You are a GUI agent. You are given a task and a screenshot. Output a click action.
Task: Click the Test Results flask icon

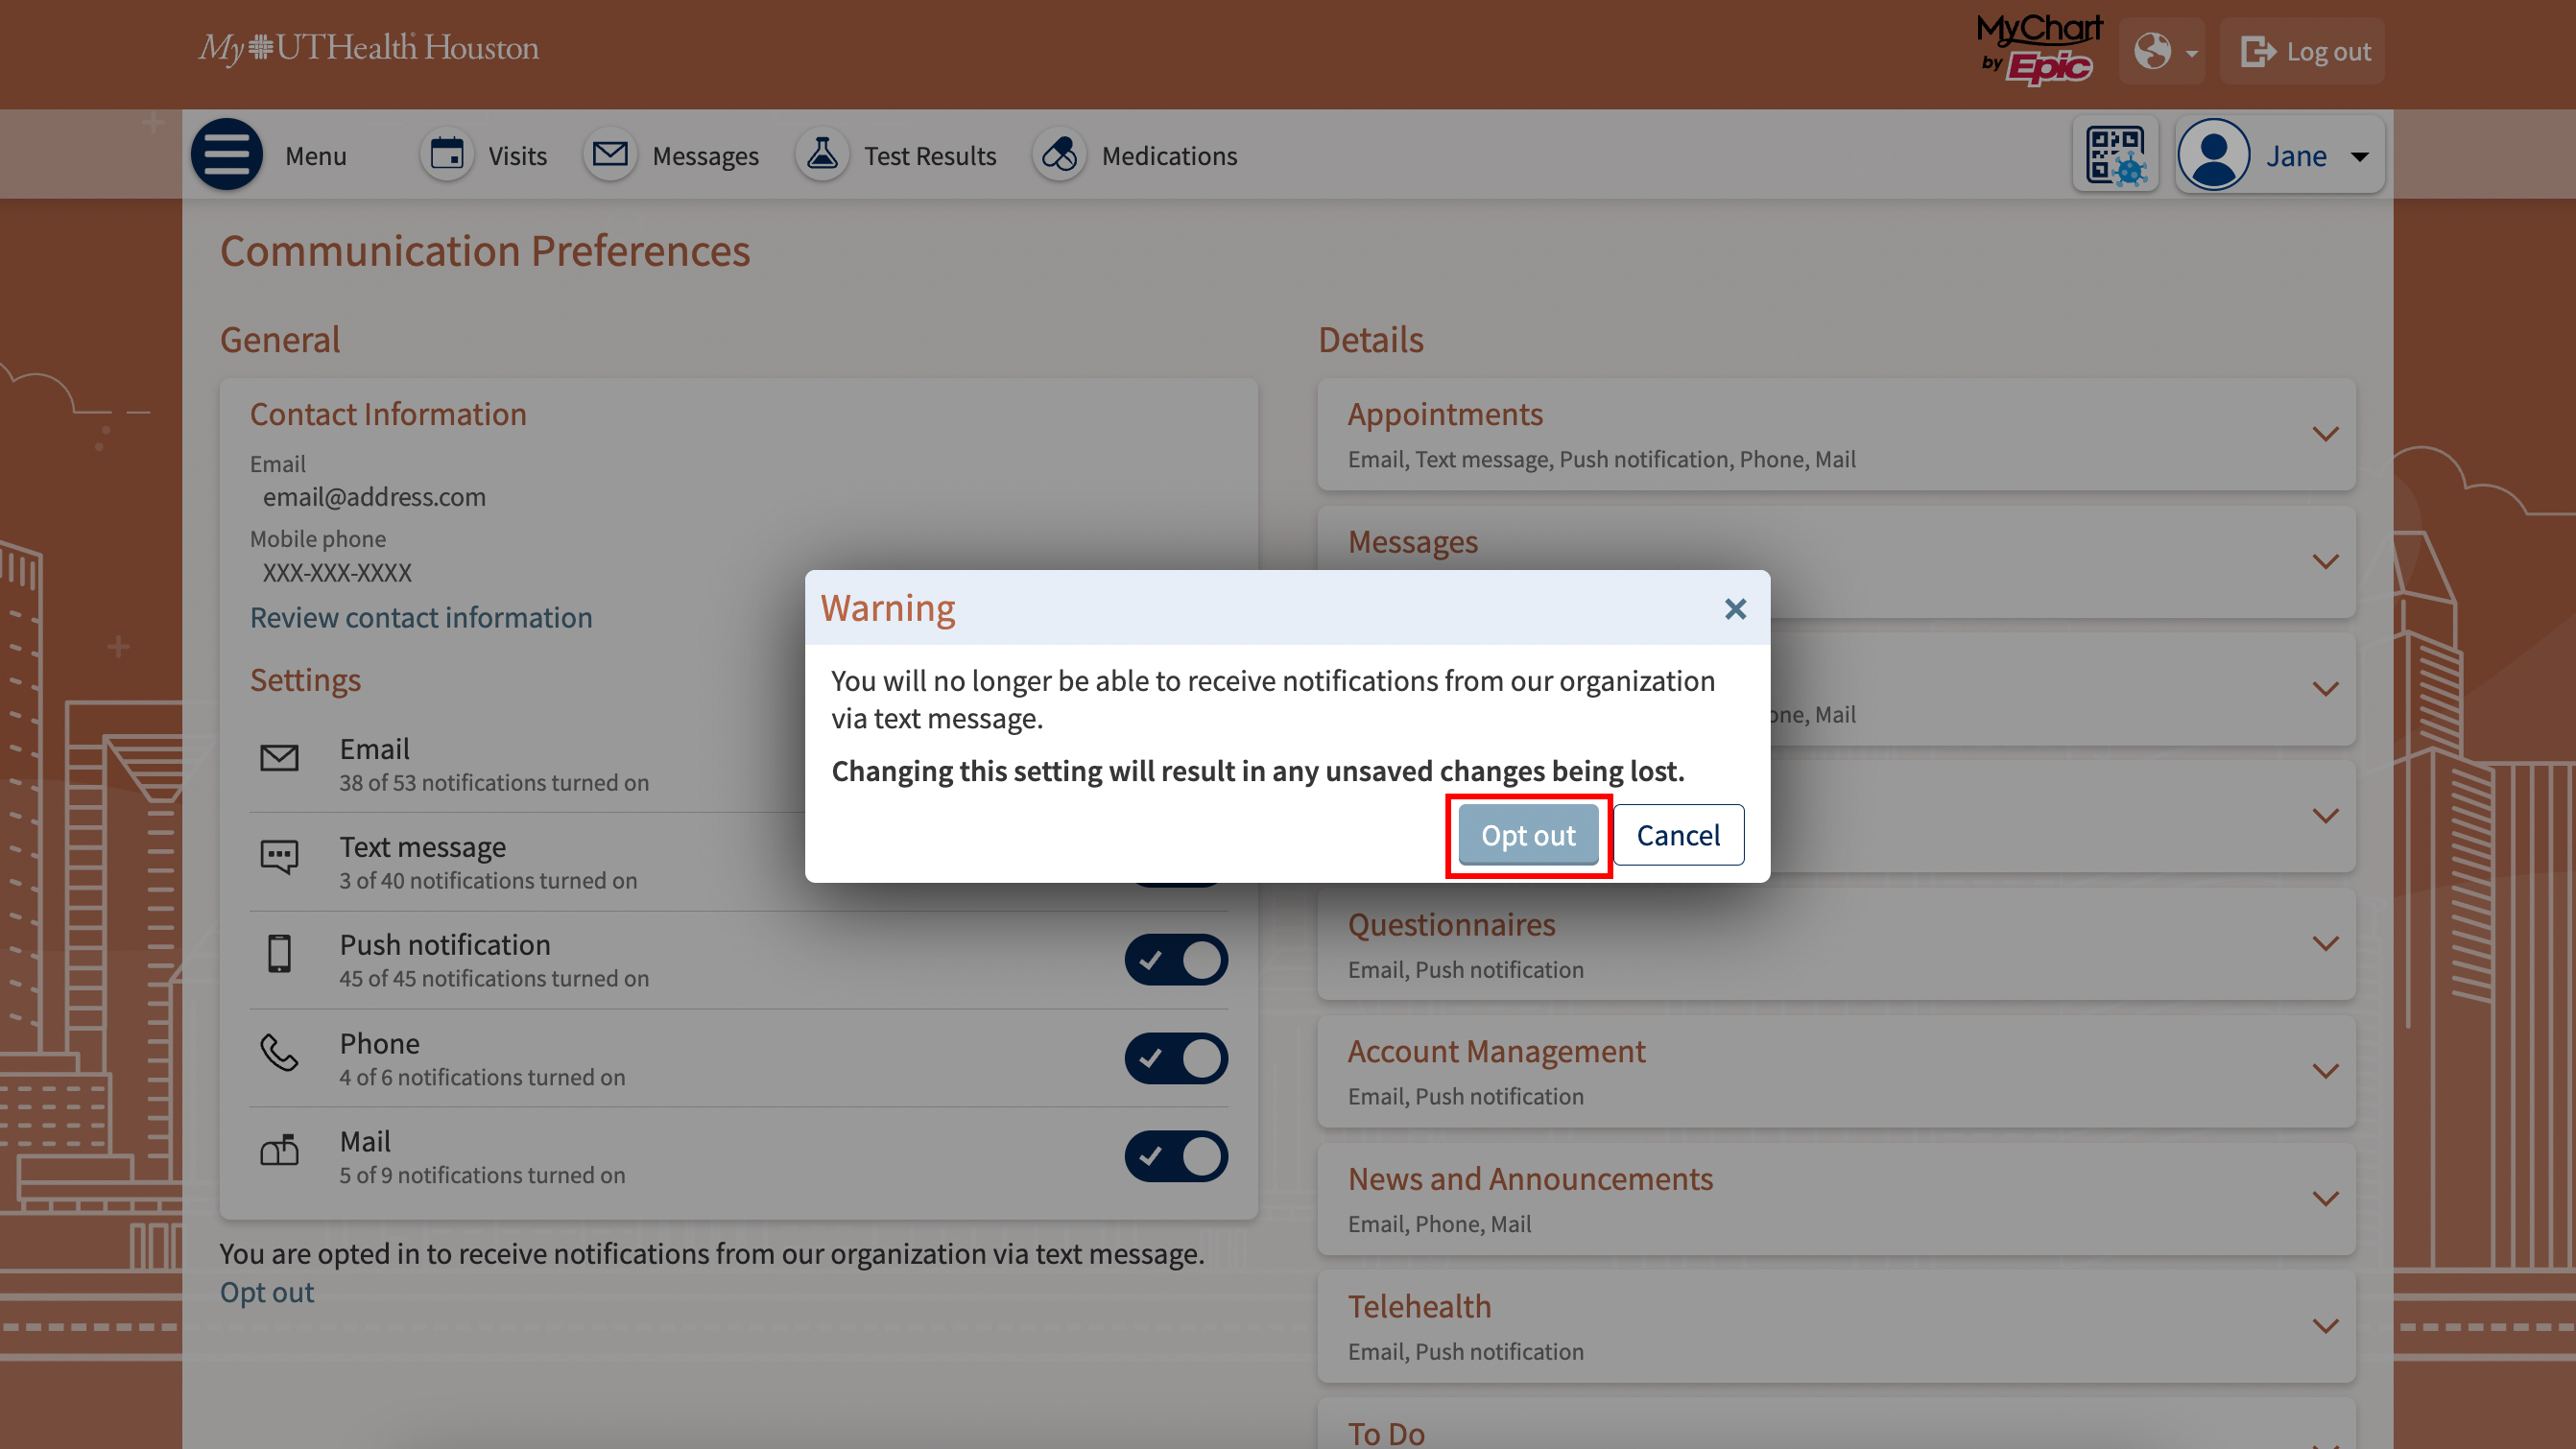822,155
